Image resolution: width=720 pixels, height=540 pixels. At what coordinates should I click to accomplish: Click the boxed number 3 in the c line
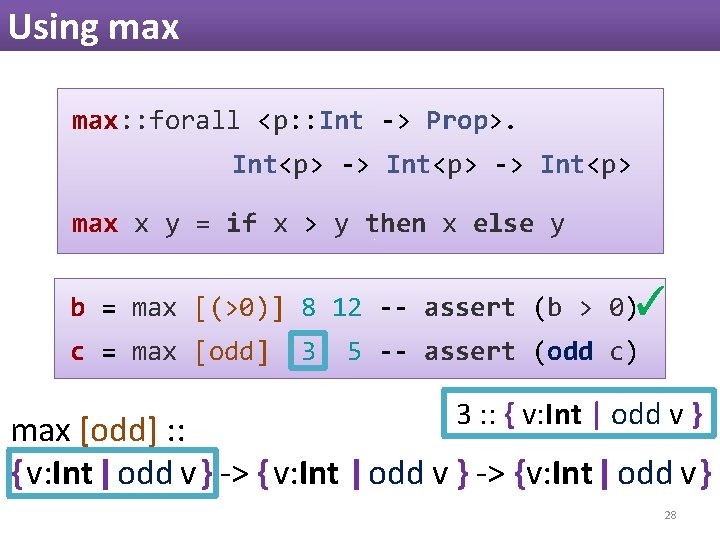(x=308, y=351)
